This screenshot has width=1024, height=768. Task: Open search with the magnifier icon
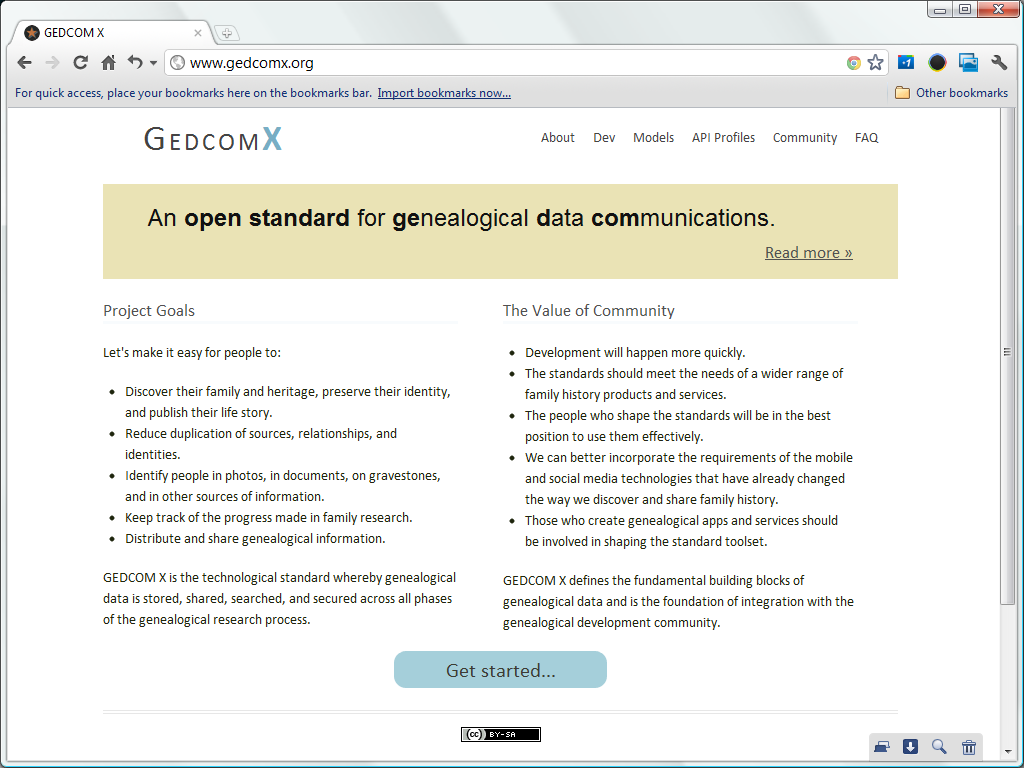939,746
